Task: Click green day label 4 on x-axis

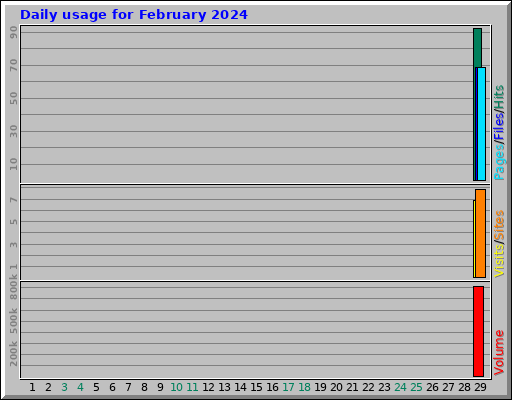Action: pos(80,387)
